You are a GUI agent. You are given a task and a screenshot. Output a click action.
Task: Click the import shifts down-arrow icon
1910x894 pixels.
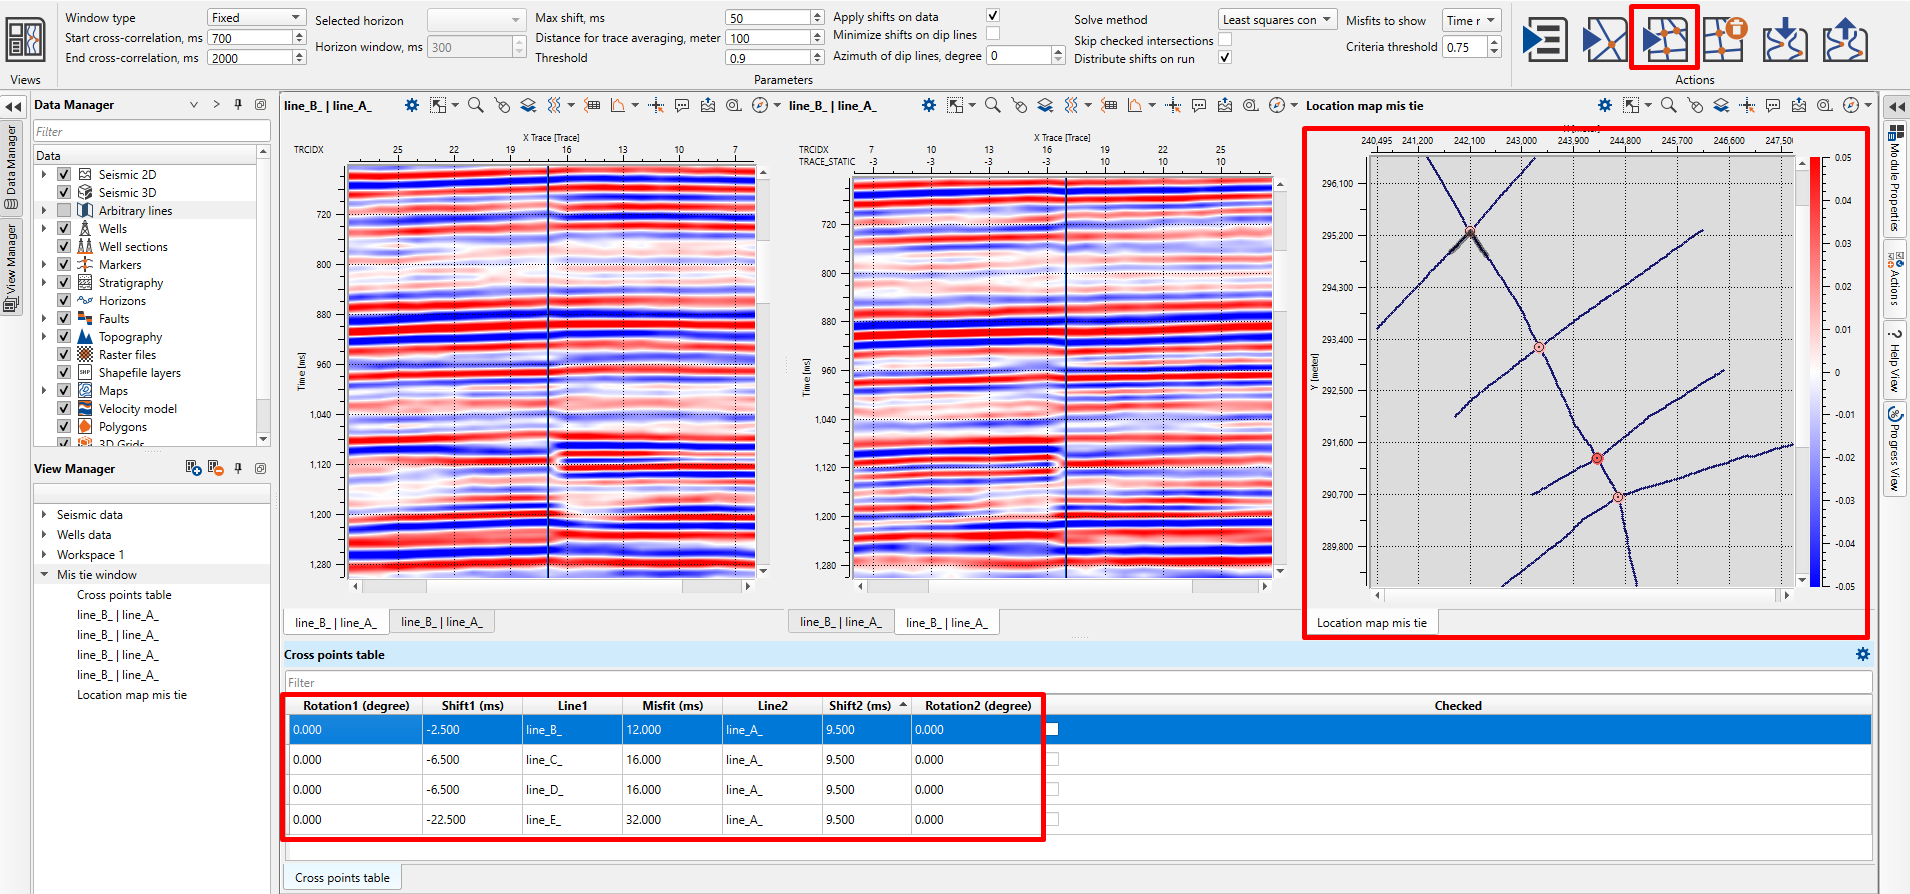[1784, 40]
